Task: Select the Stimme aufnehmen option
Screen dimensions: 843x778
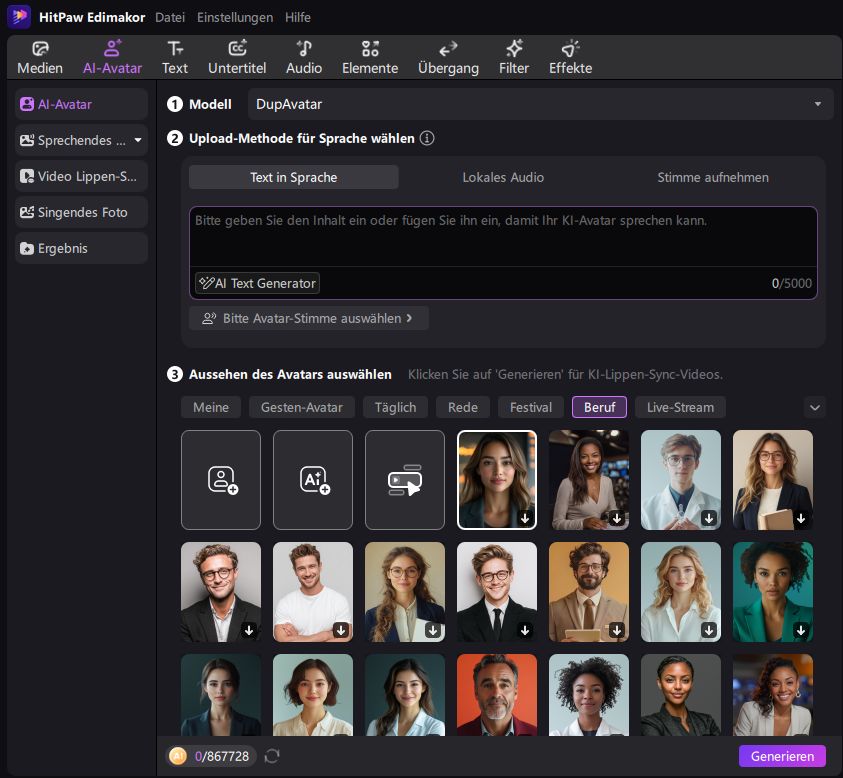Action: 713,177
